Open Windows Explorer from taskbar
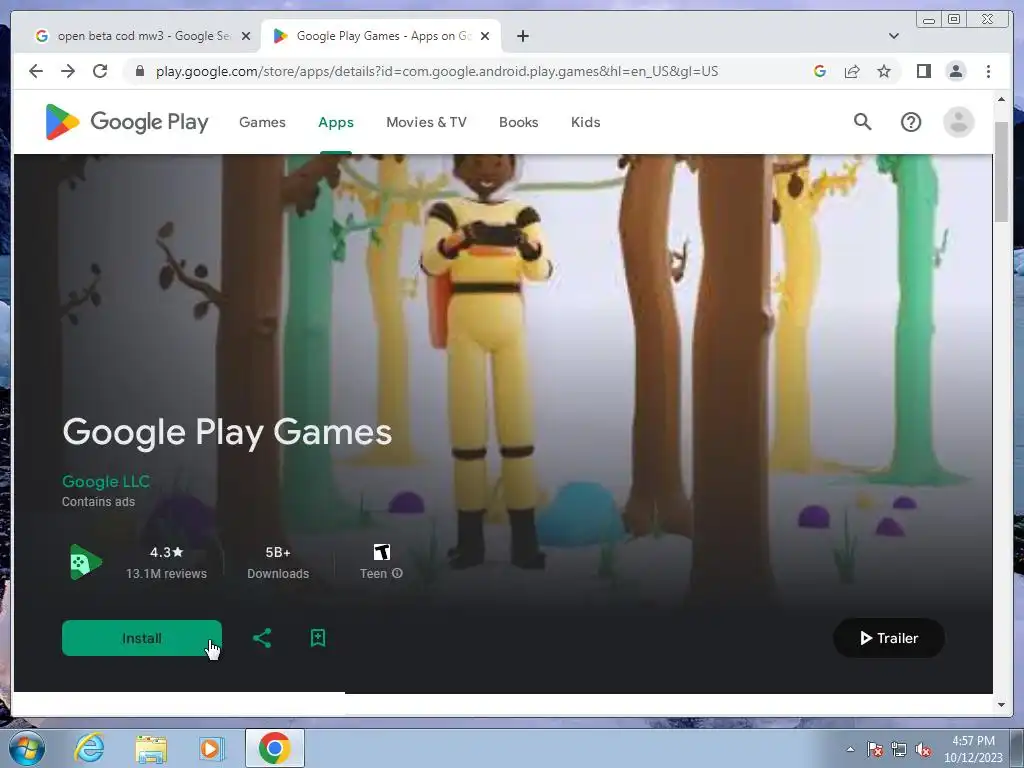Viewport: 1024px width, 768px height. [151, 748]
